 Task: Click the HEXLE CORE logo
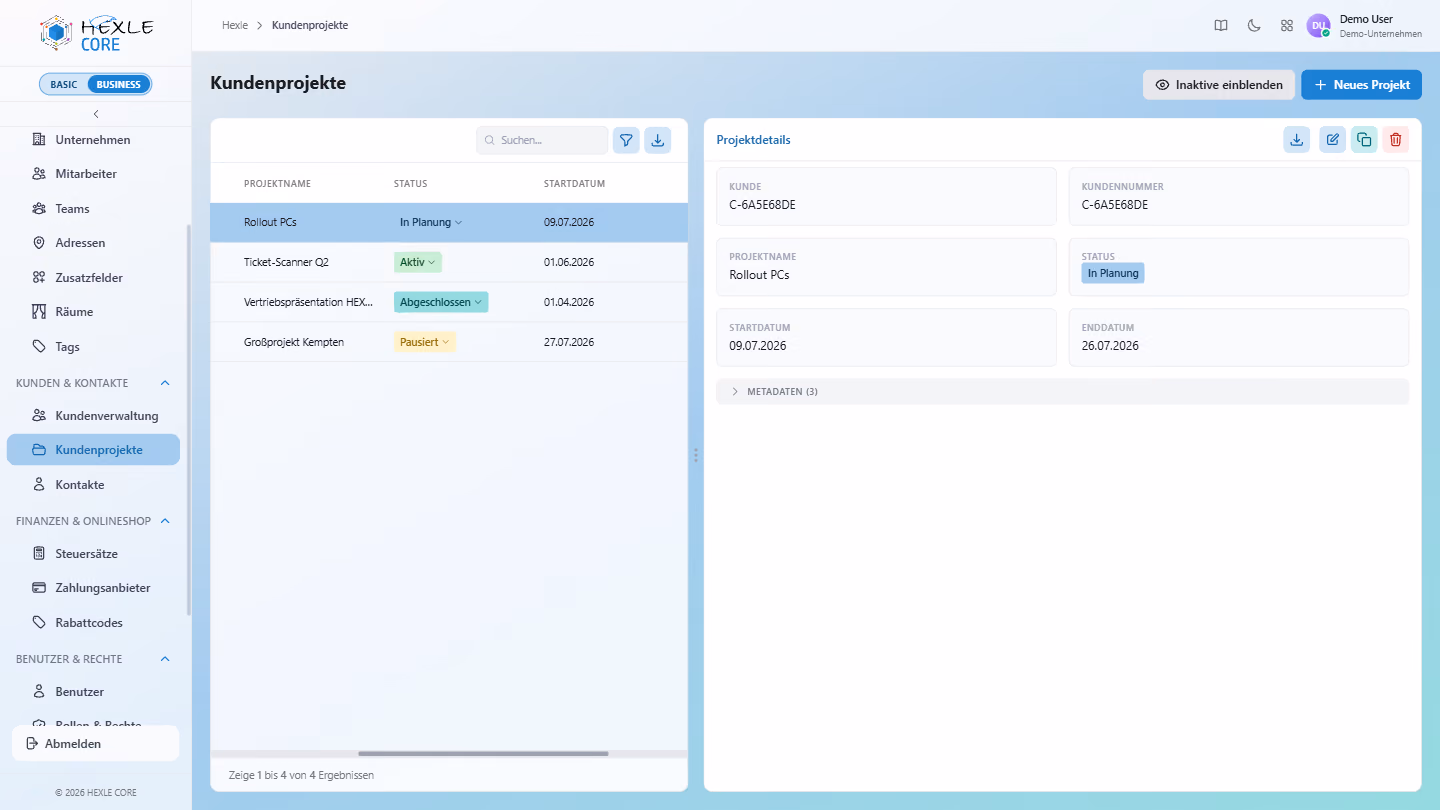pyautogui.click(x=96, y=33)
